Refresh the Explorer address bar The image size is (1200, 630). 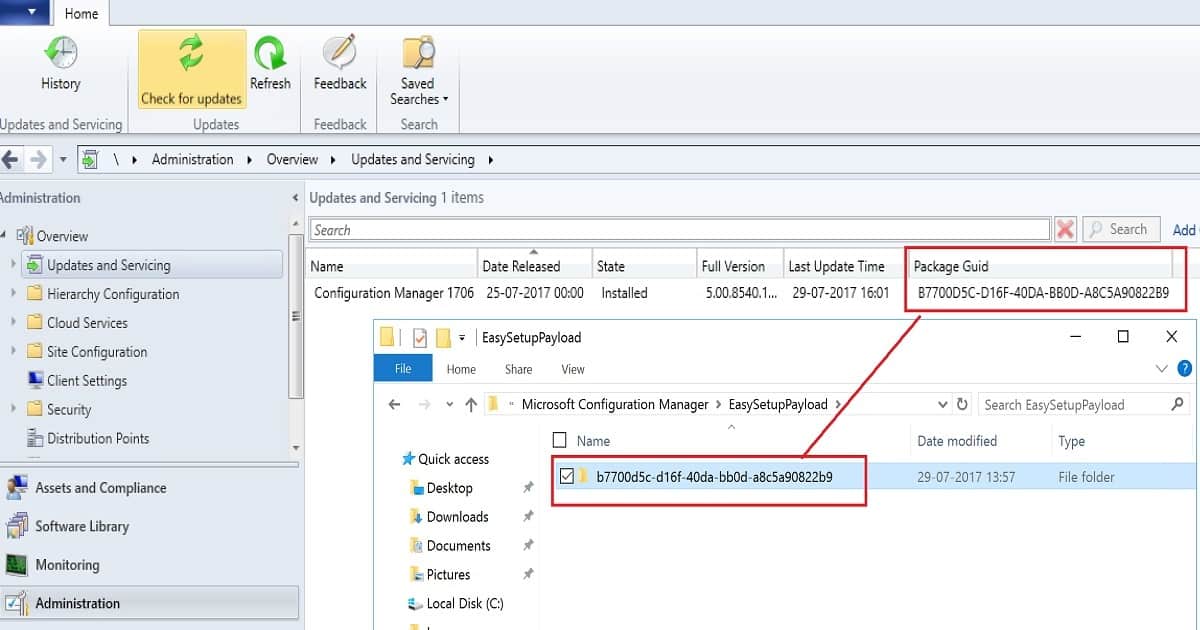(962, 405)
